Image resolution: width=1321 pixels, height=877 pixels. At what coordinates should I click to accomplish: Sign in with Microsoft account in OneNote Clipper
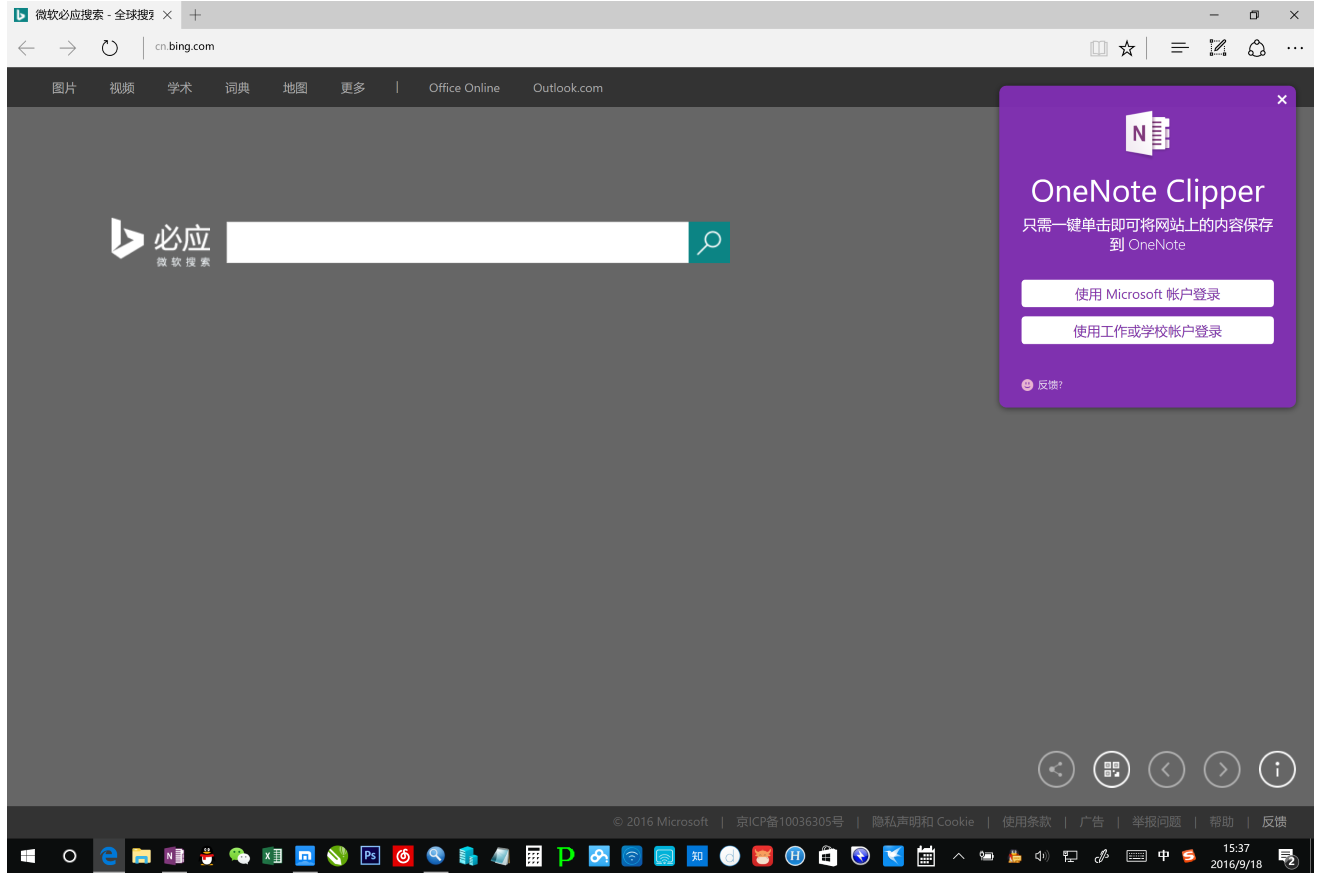[1147, 294]
